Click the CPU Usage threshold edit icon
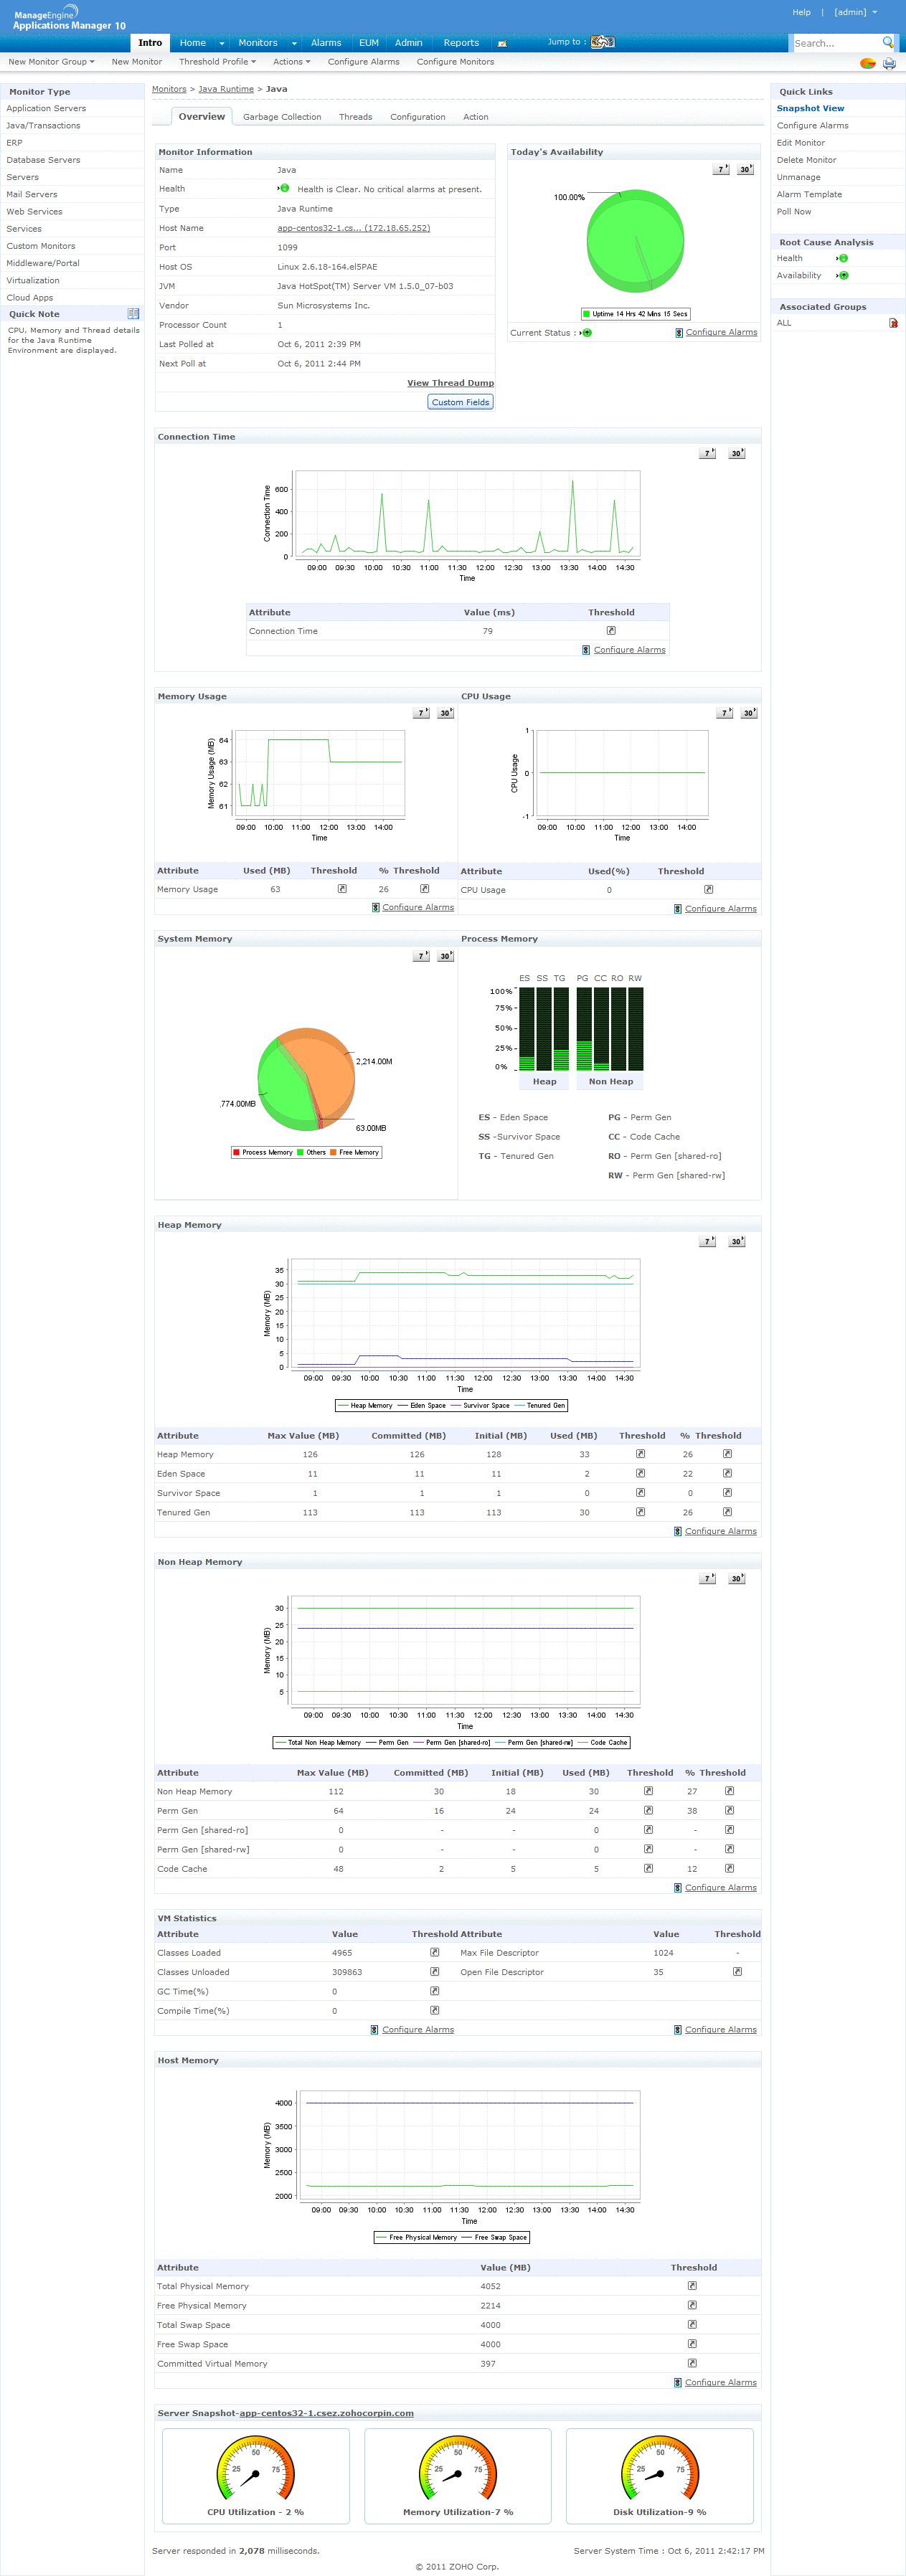The height and width of the screenshot is (2576, 906). click(708, 889)
